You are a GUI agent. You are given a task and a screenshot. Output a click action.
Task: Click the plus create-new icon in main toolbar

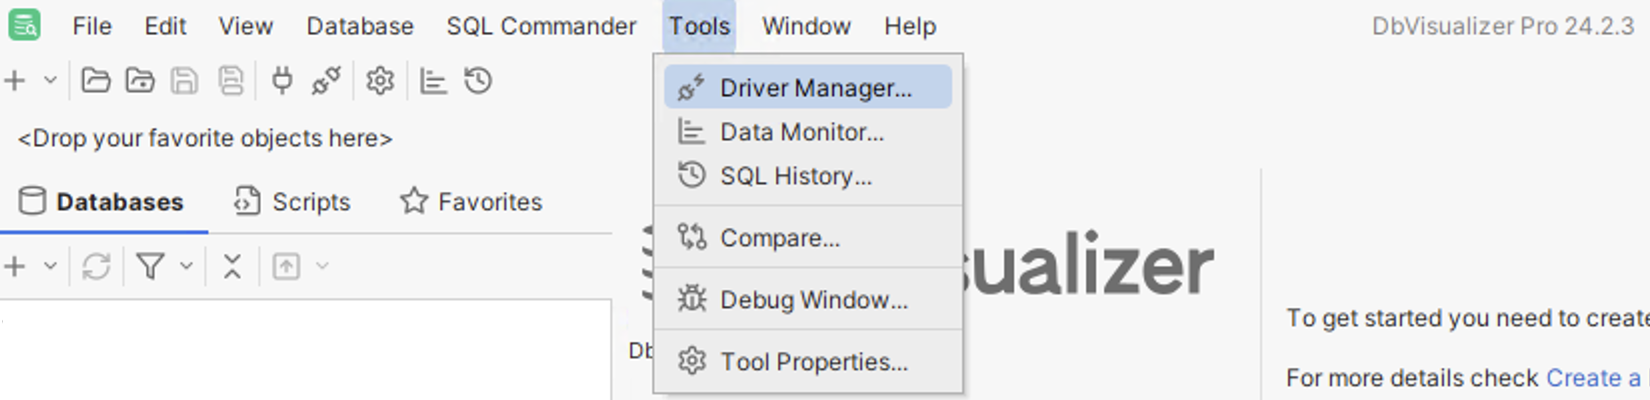pos(15,80)
